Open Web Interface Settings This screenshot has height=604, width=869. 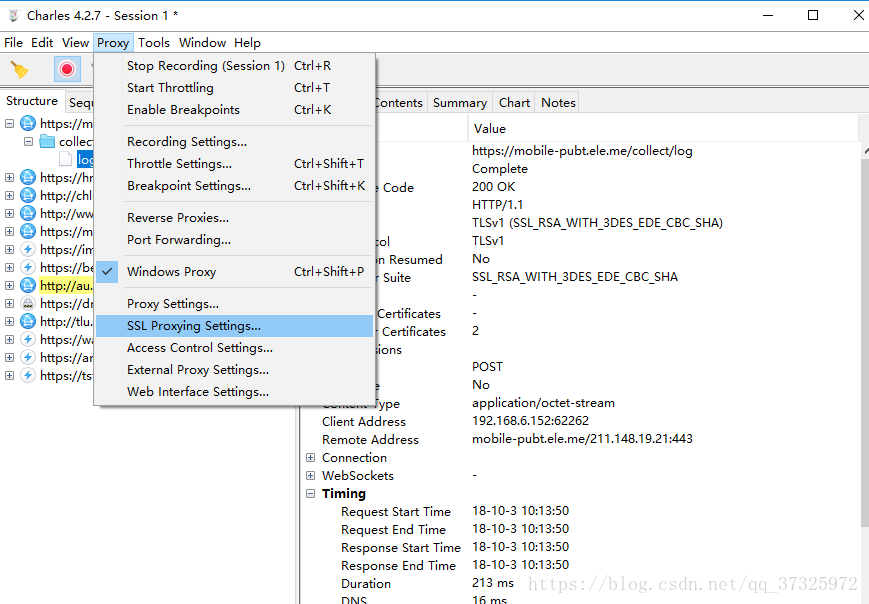pyautogui.click(x=234, y=392)
